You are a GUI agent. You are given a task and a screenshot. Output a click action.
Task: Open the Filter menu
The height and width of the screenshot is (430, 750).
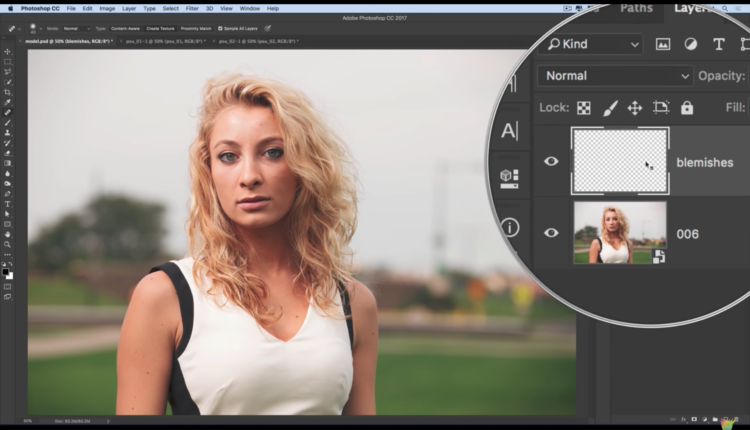coord(191,8)
